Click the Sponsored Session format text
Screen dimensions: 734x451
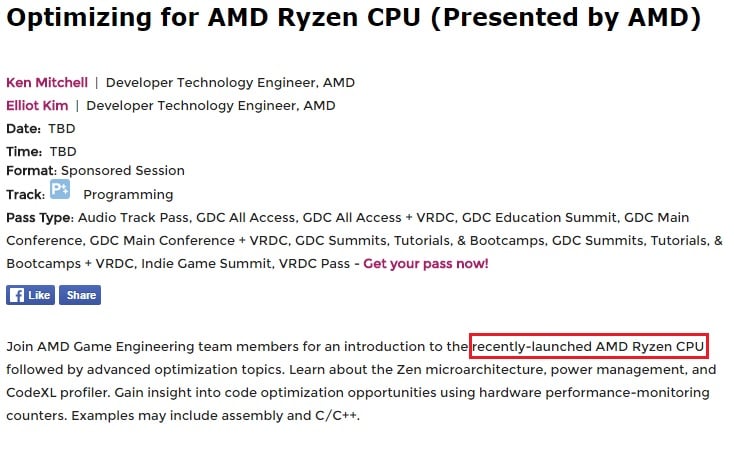[x=123, y=170]
